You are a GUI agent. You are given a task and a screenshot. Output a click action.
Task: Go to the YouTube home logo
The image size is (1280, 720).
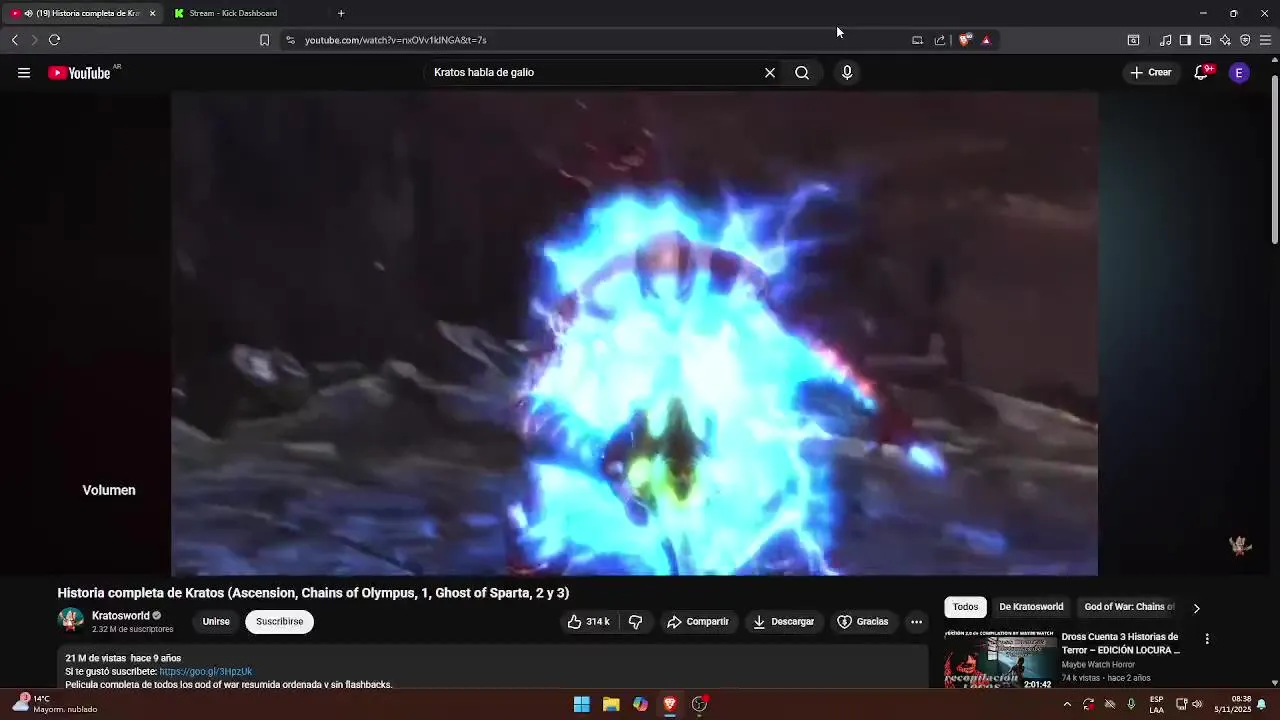tap(79, 73)
